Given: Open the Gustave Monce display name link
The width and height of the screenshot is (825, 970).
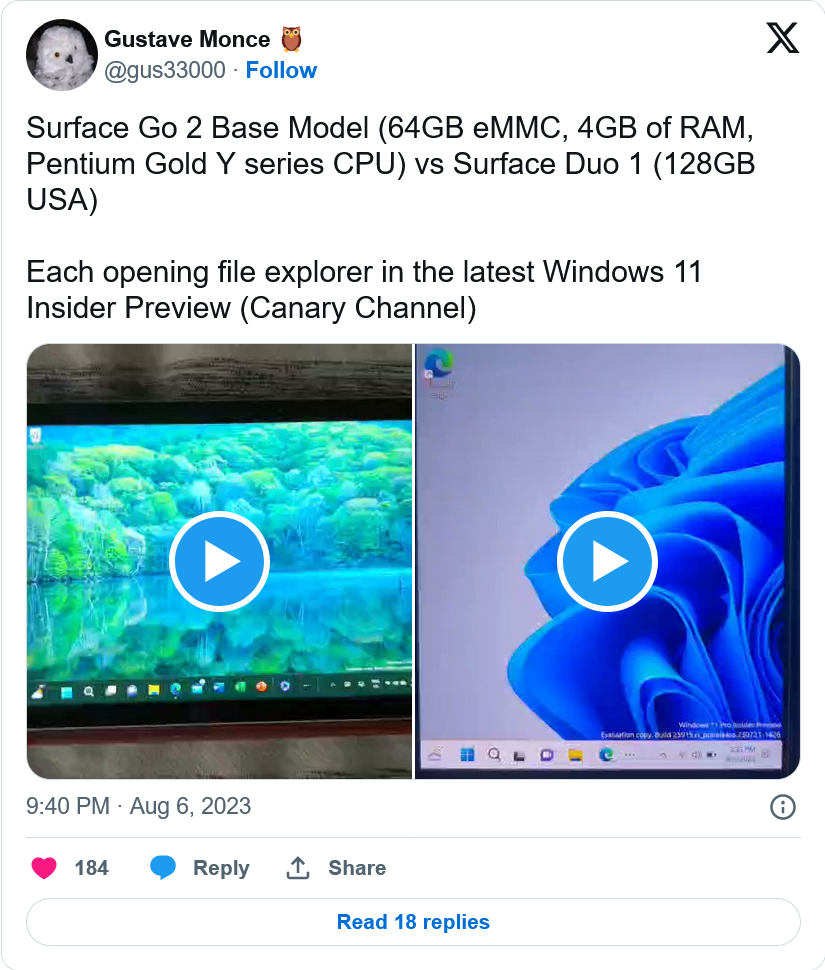Looking at the screenshot, I should pyautogui.click(x=187, y=39).
